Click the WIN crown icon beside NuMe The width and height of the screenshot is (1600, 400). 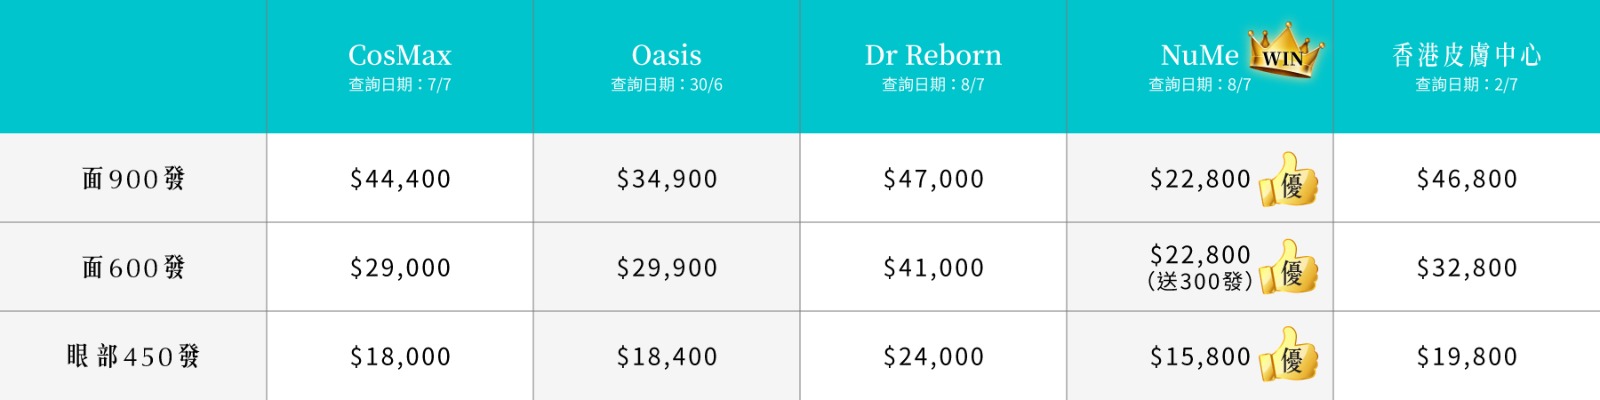pos(1287,50)
